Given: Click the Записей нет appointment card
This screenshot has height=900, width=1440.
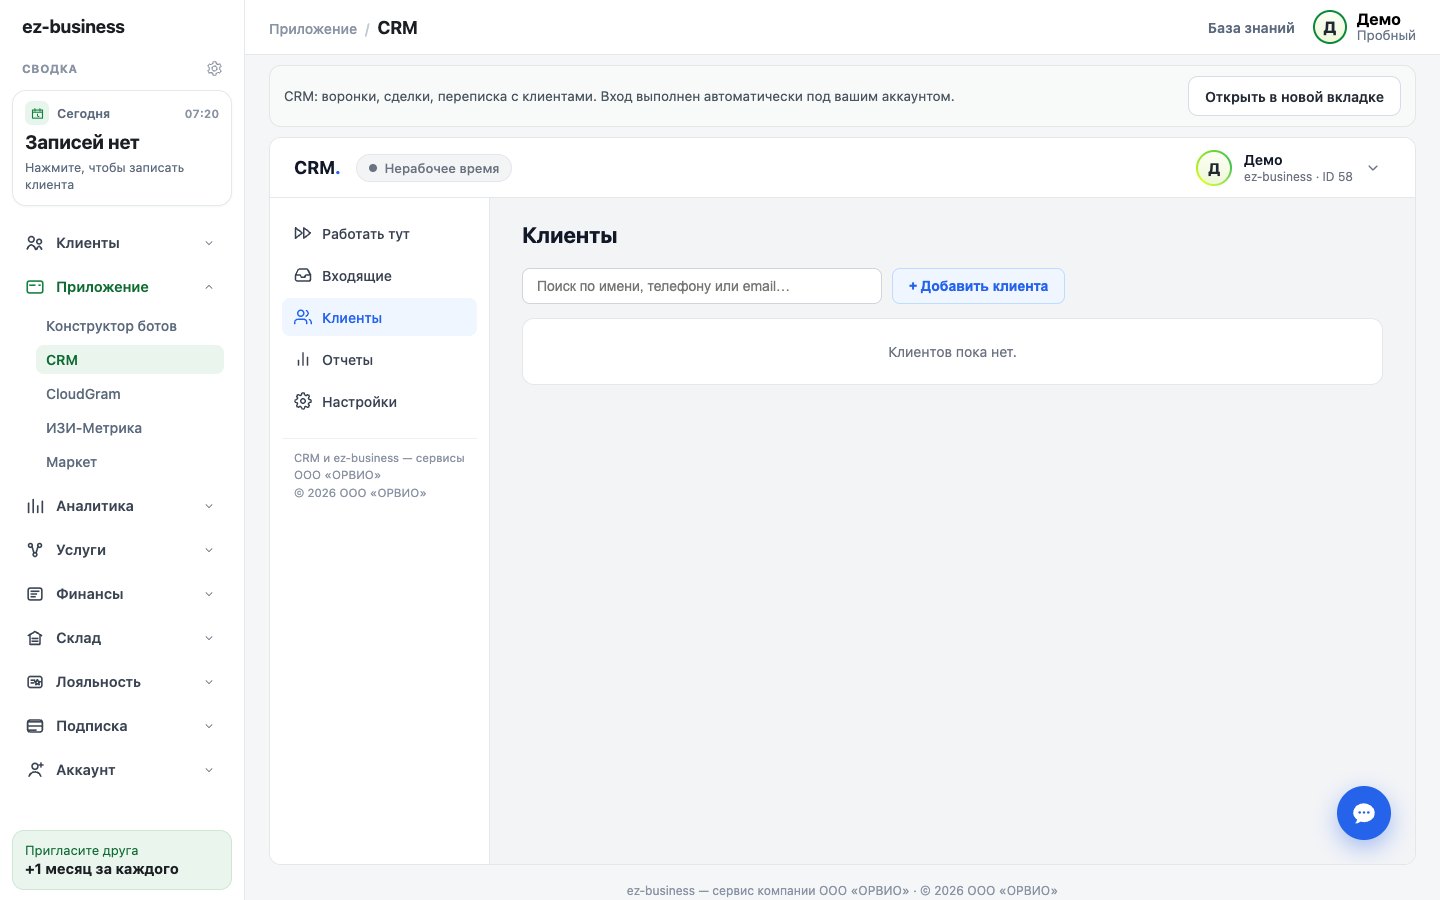Looking at the screenshot, I should pos(122,148).
